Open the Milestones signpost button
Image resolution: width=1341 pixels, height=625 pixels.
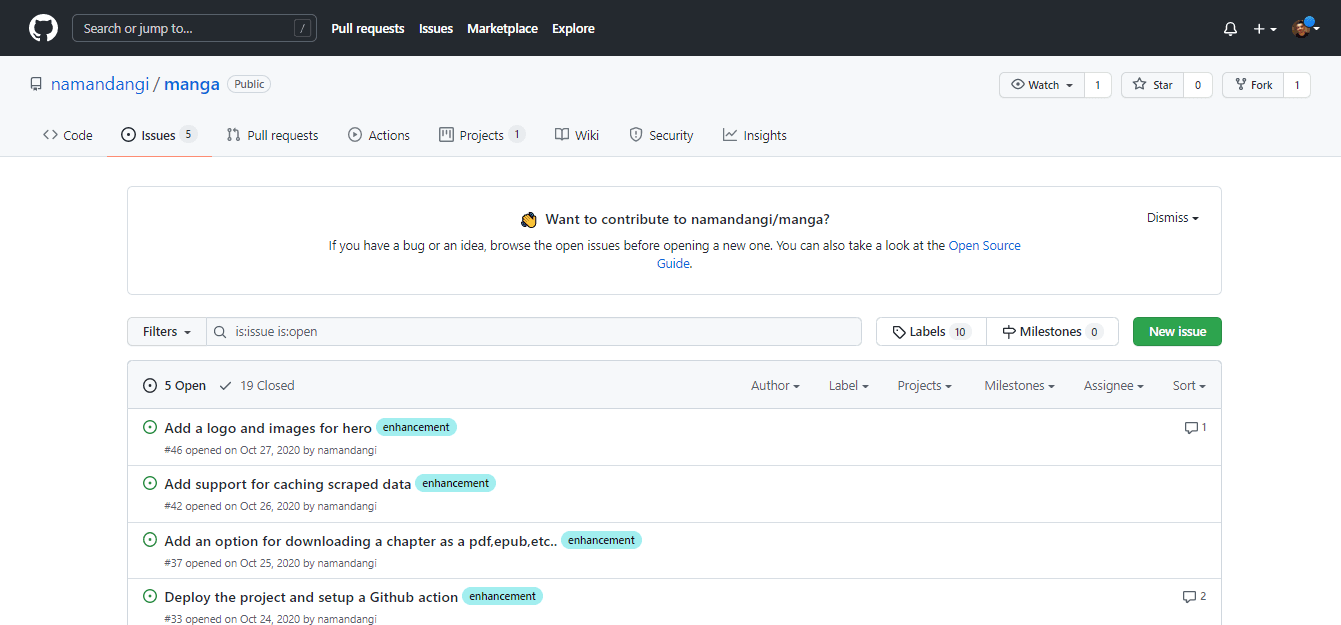pyautogui.click(x=1052, y=332)
